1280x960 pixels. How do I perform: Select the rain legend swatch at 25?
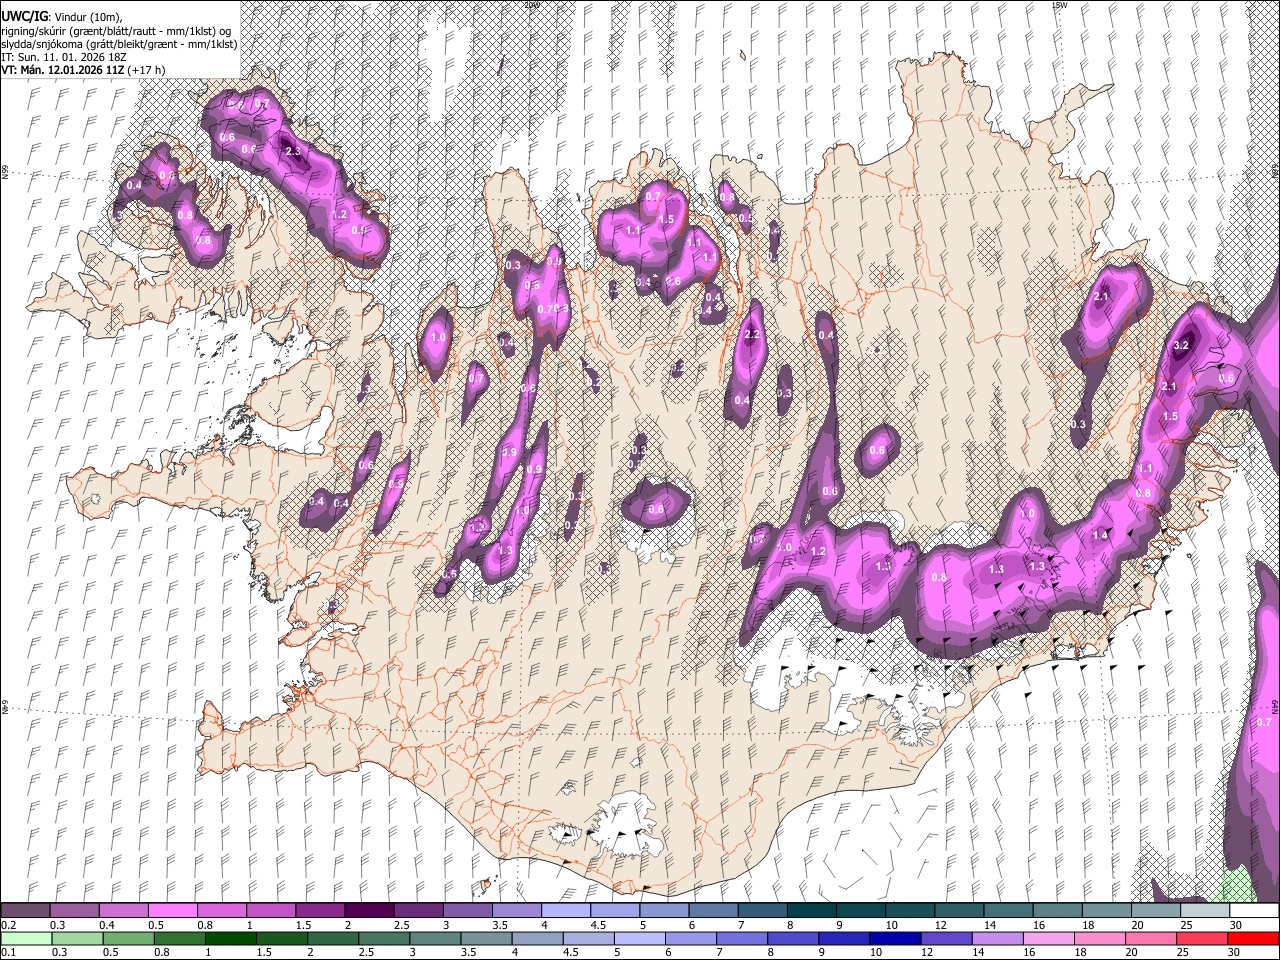click(x=1203, y=938)
